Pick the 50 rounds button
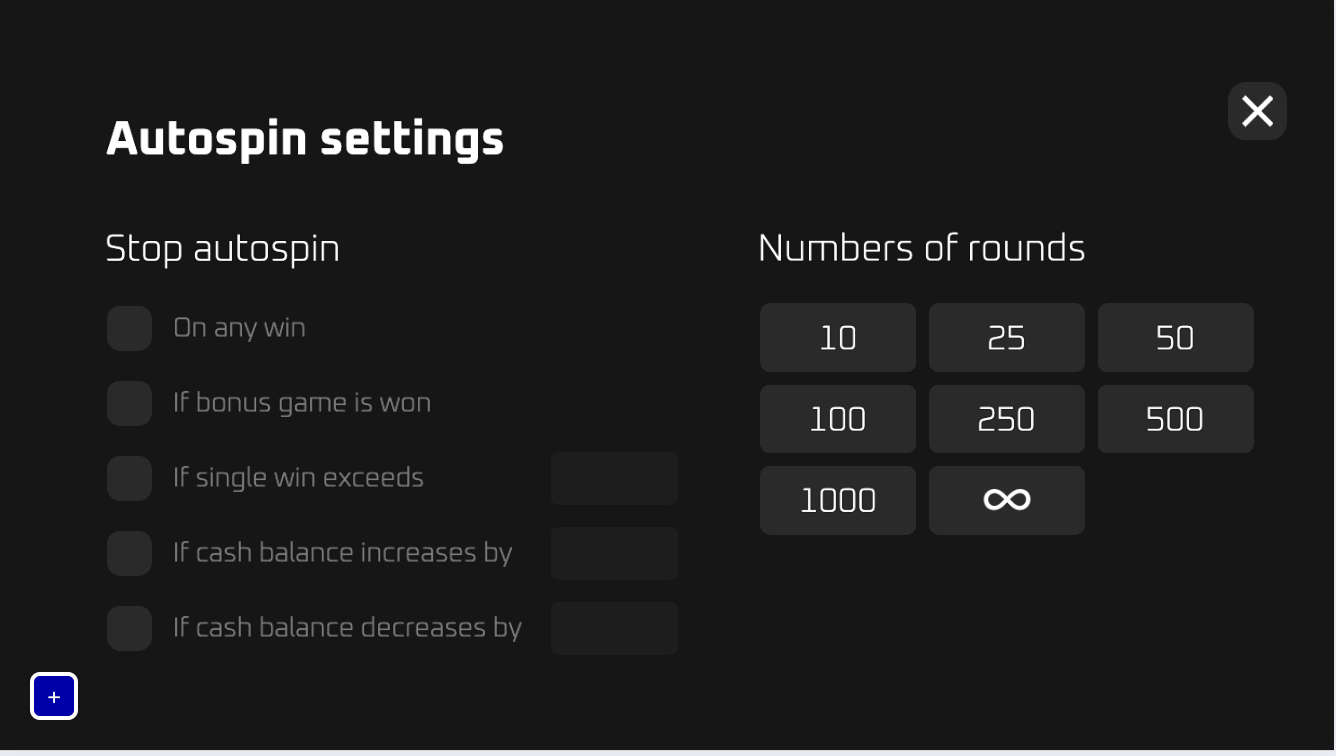The height and width of the screenshot is (756, 1336). (x=1175, y=338)
